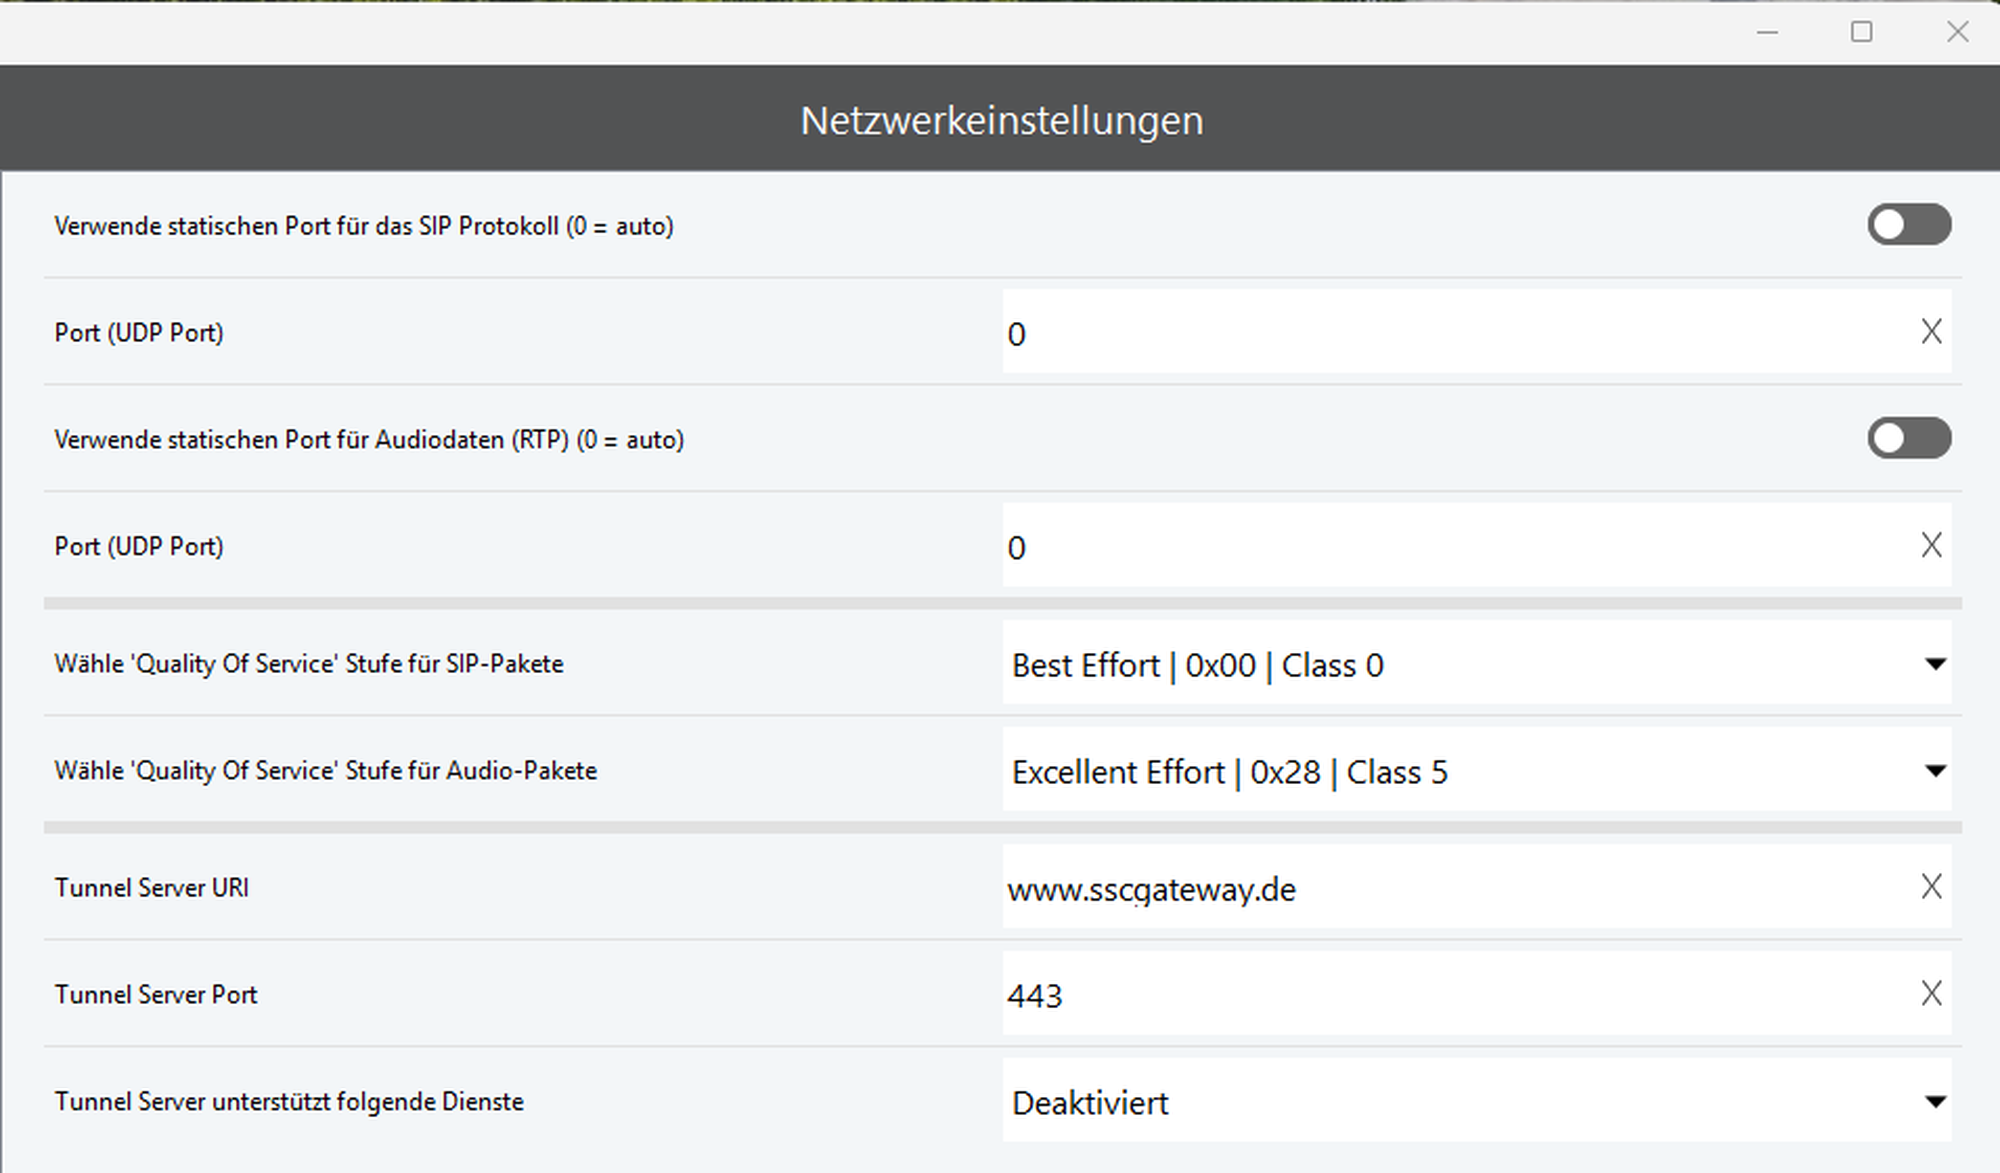Viewport: 2000px width, 1173px height.
Task: Clear the Tunnel Server Port field
Action: coord(1931,994)
